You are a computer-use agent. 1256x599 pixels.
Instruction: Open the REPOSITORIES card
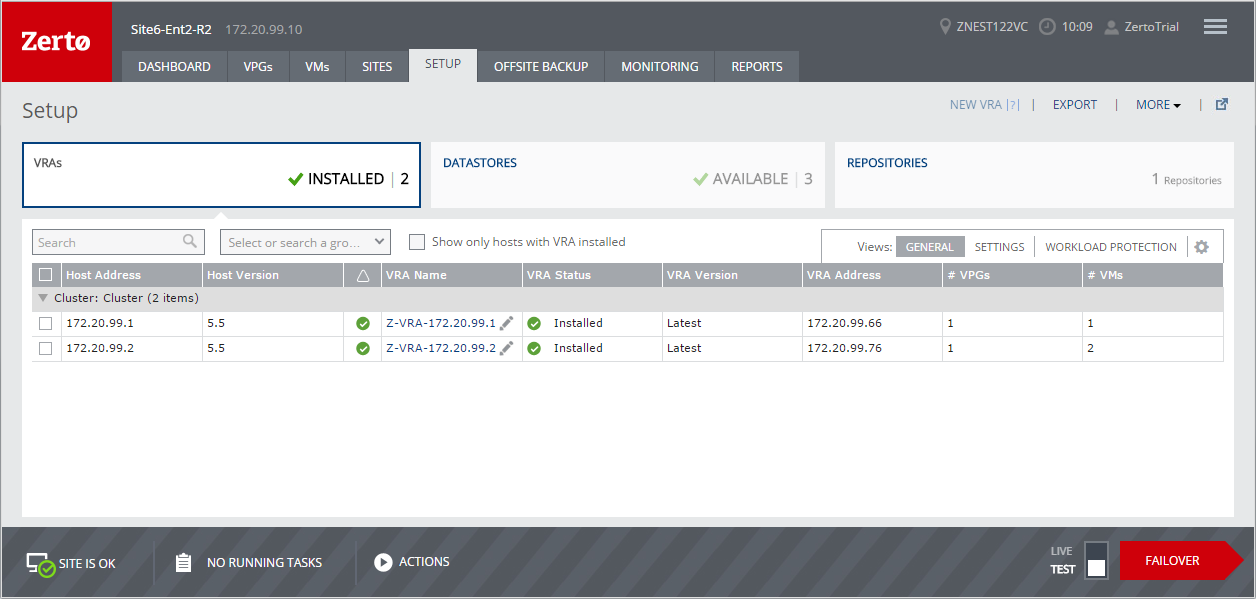[1032, 174]
